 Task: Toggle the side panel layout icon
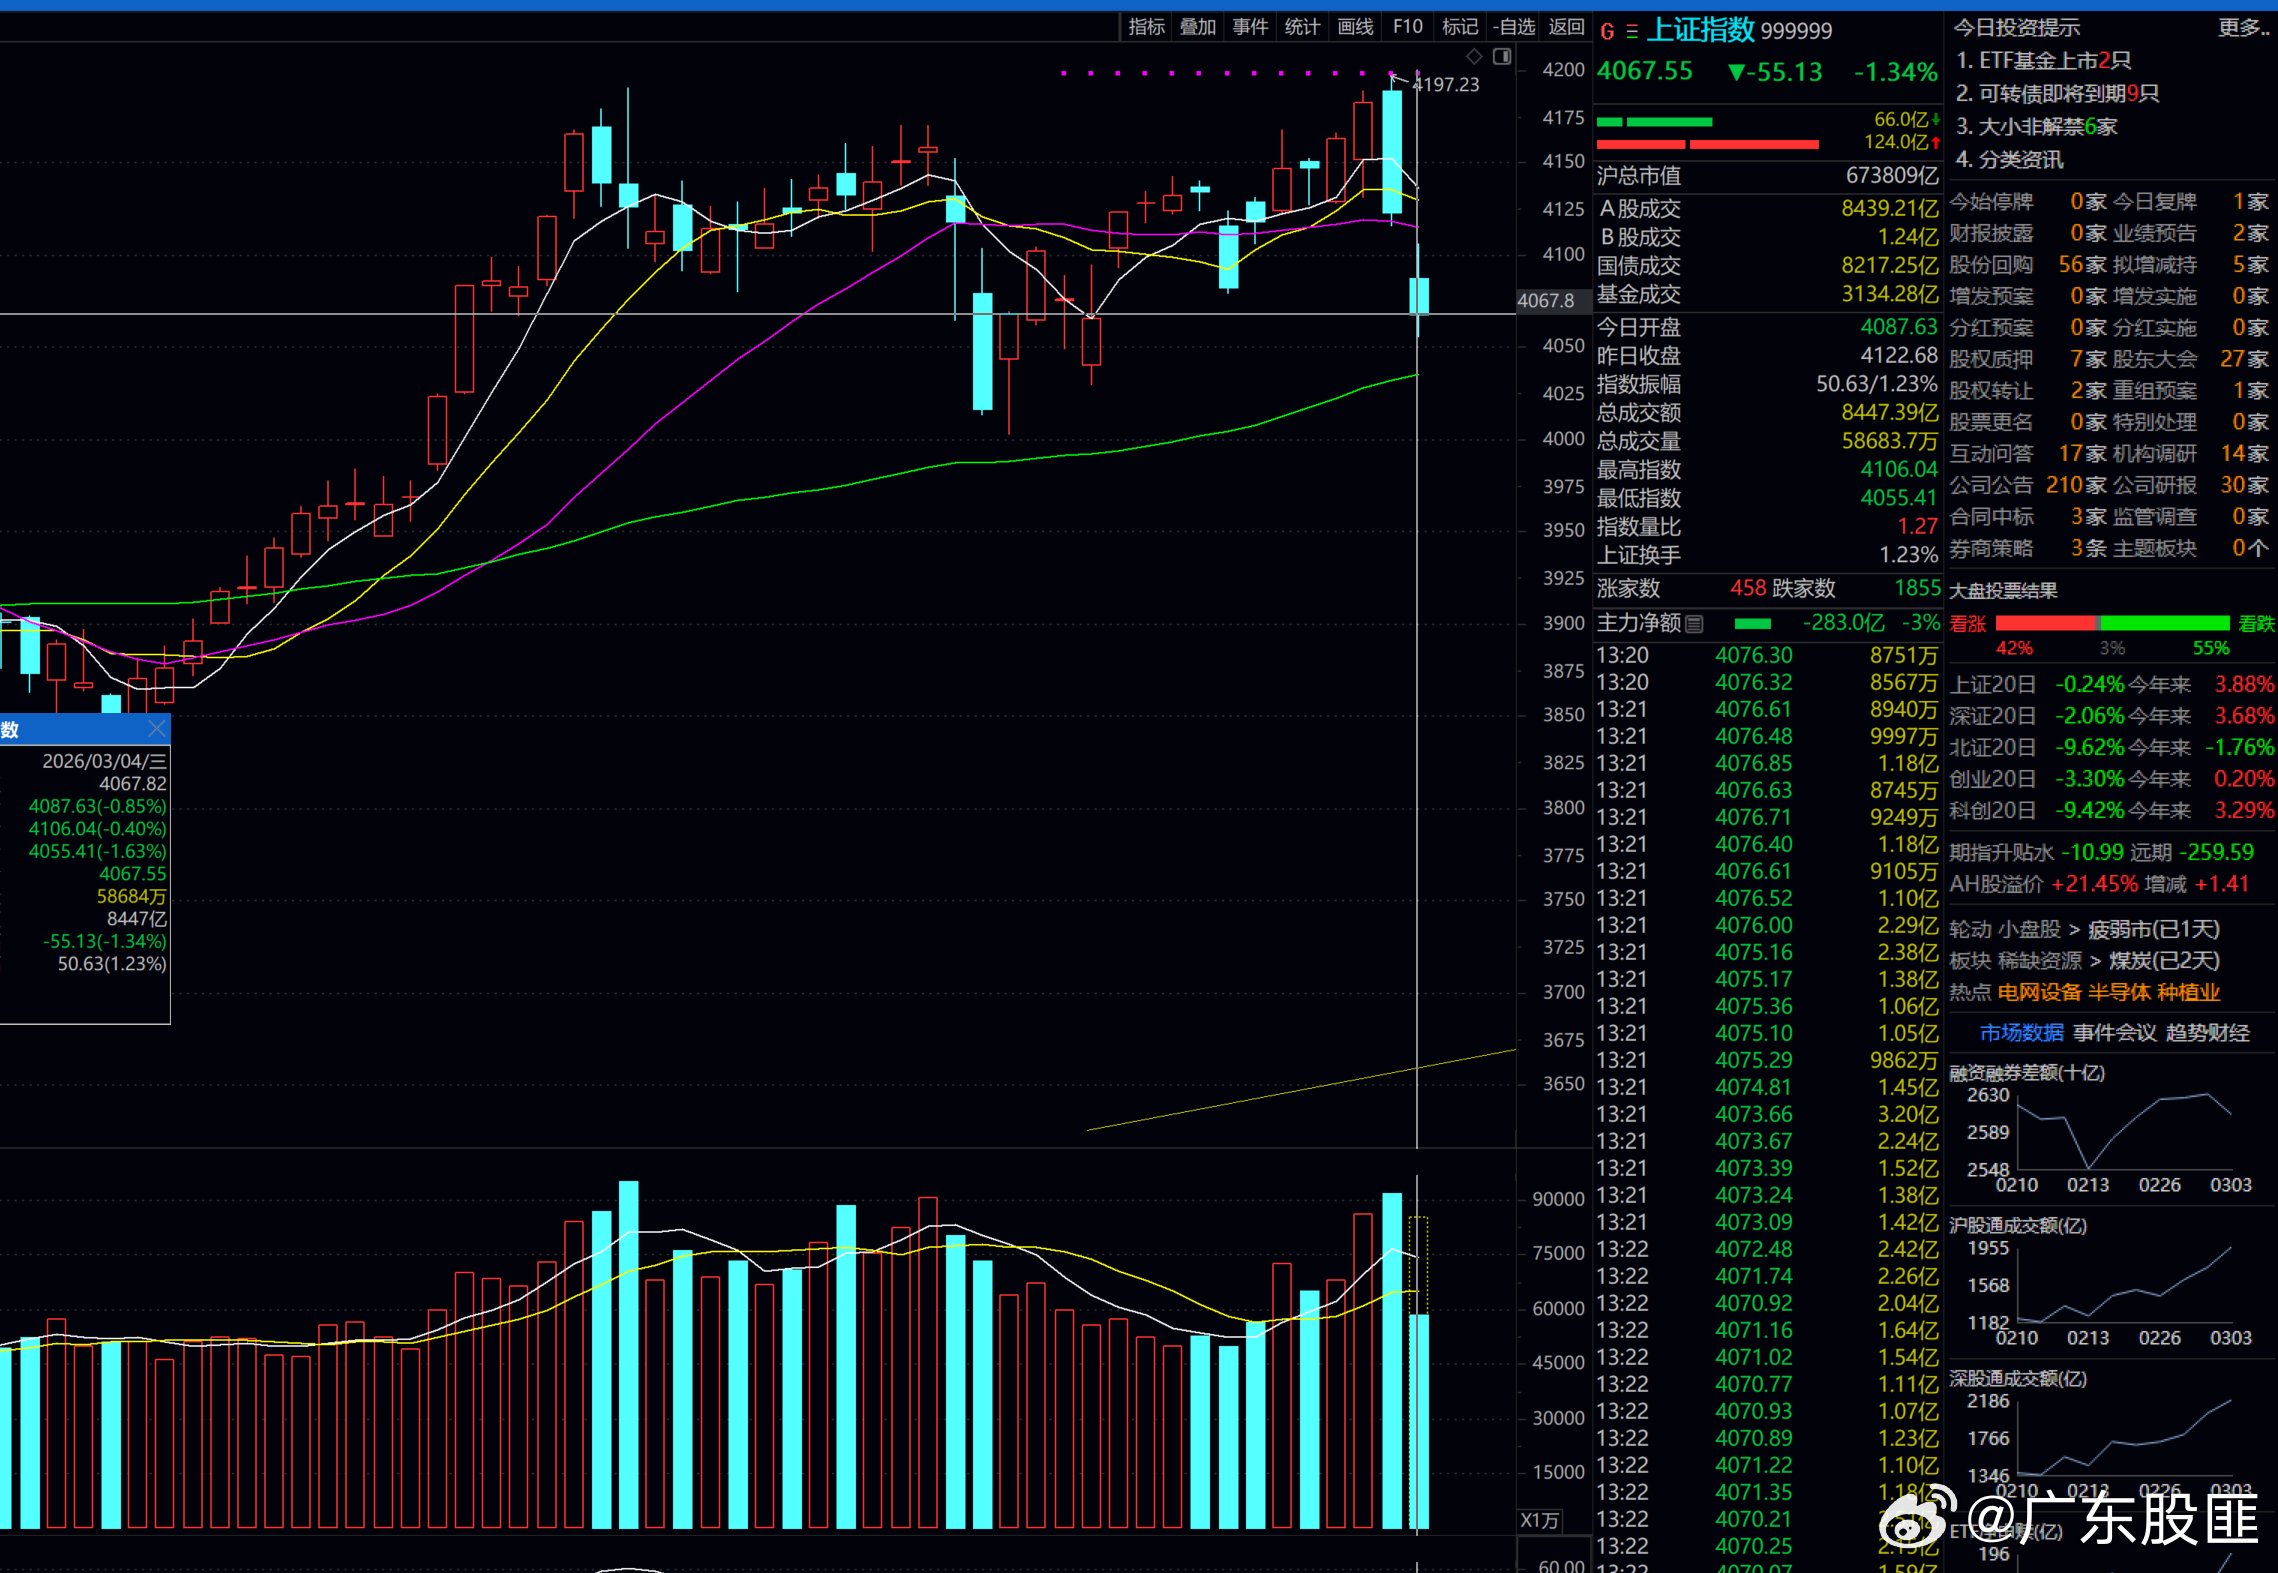tap(1502, 56)
